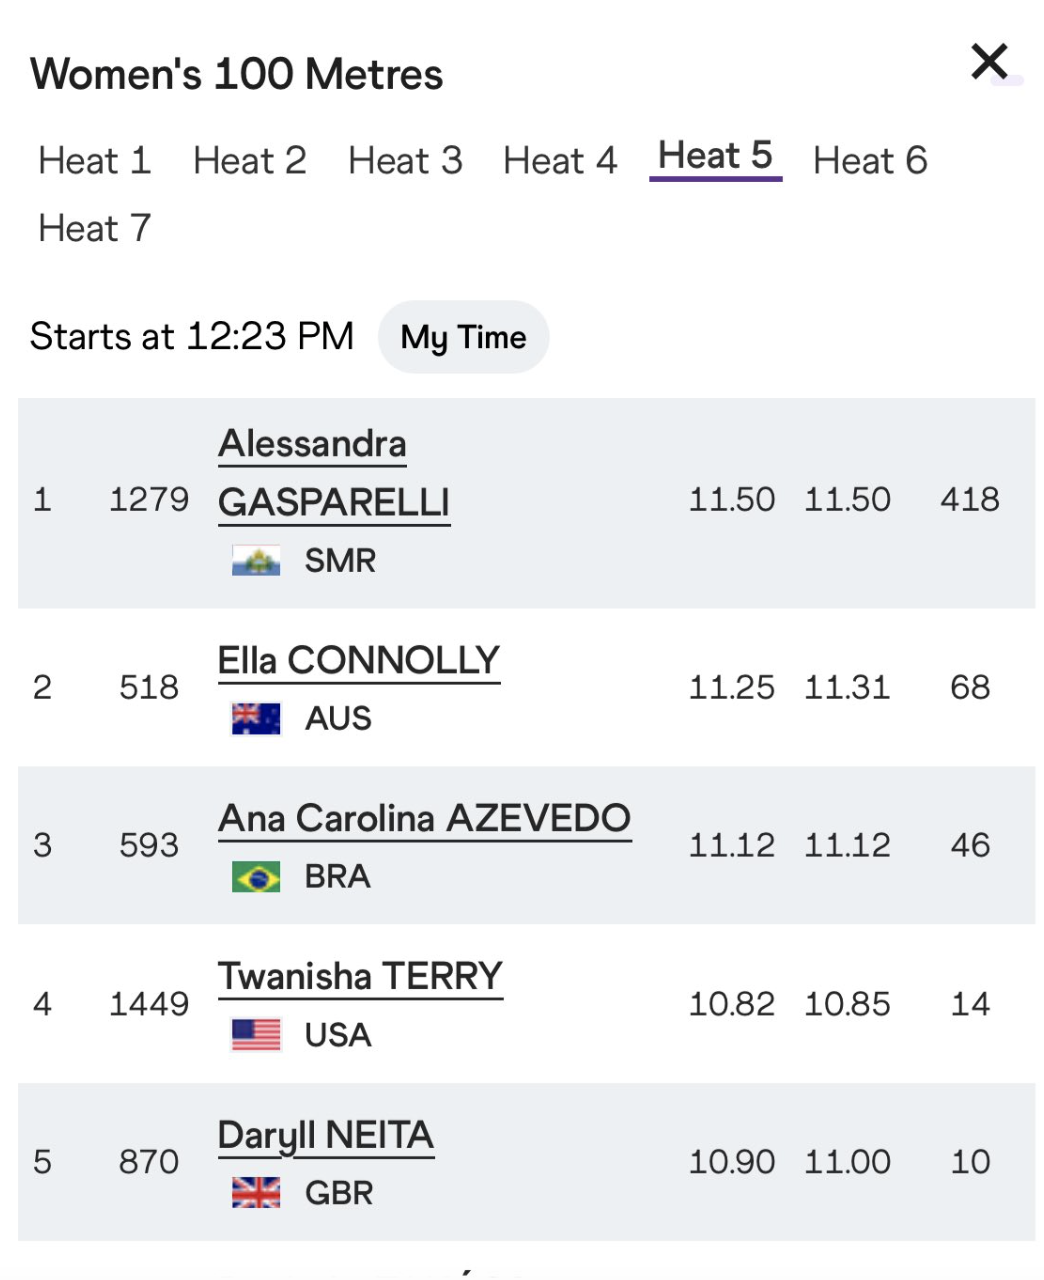Click the Australian flag icon

[x=256, y=718]
